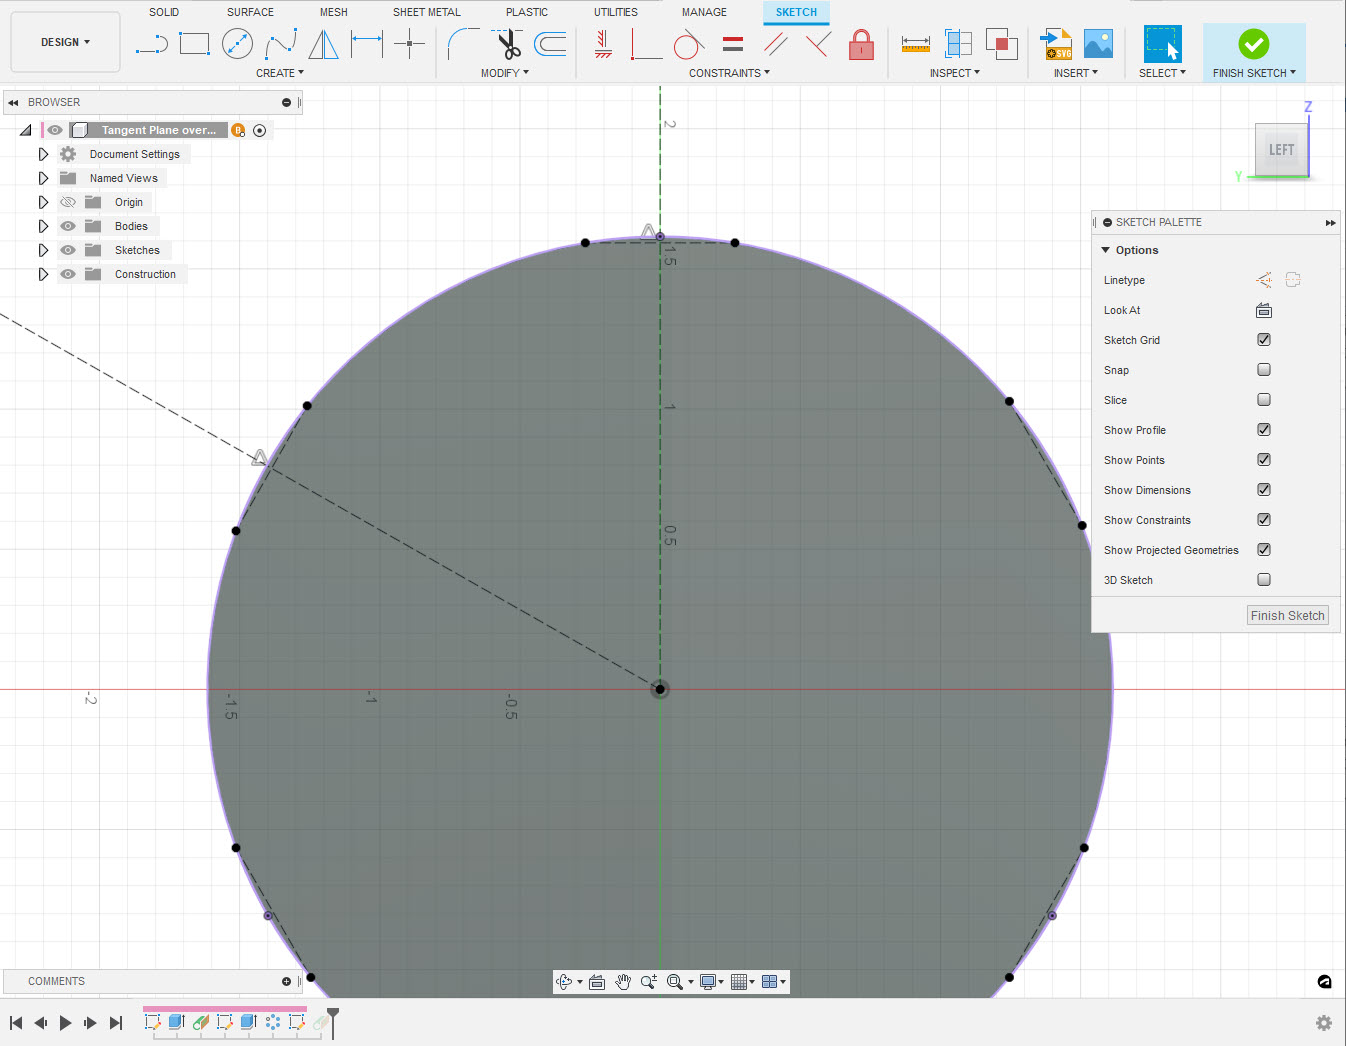Image resolution: width=1346 pixels, height=1046 pixels.
Task: Hide the Bodies folder in the browser
Action: 67,225
